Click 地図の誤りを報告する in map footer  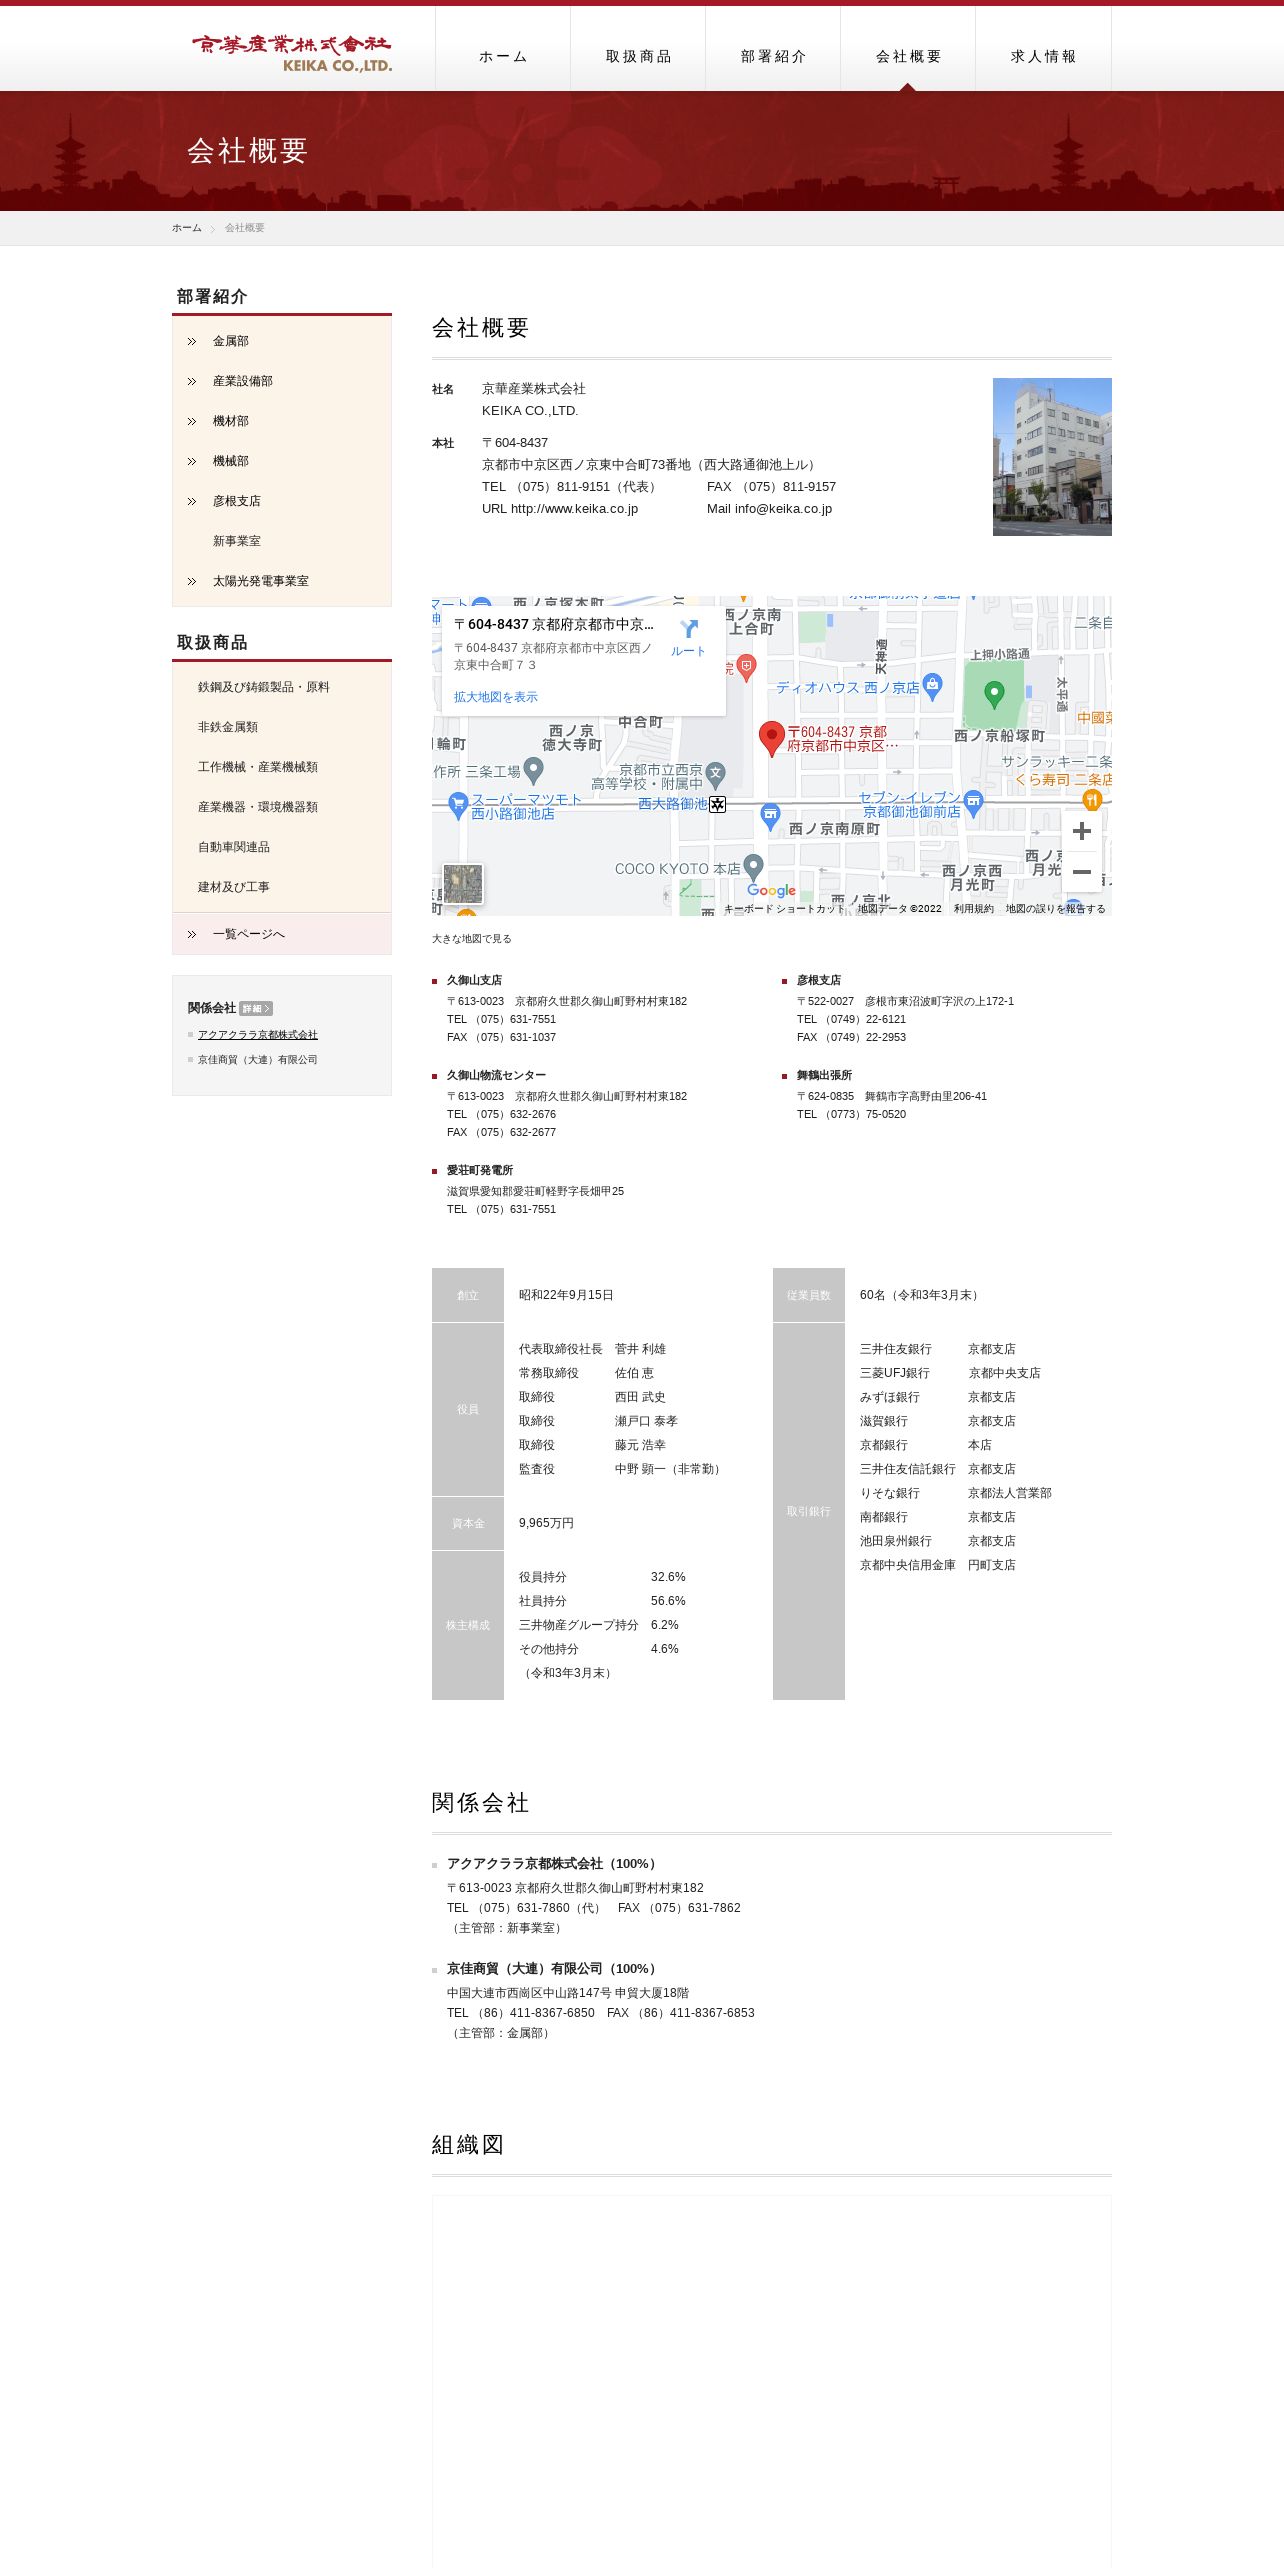(1055, 909)
